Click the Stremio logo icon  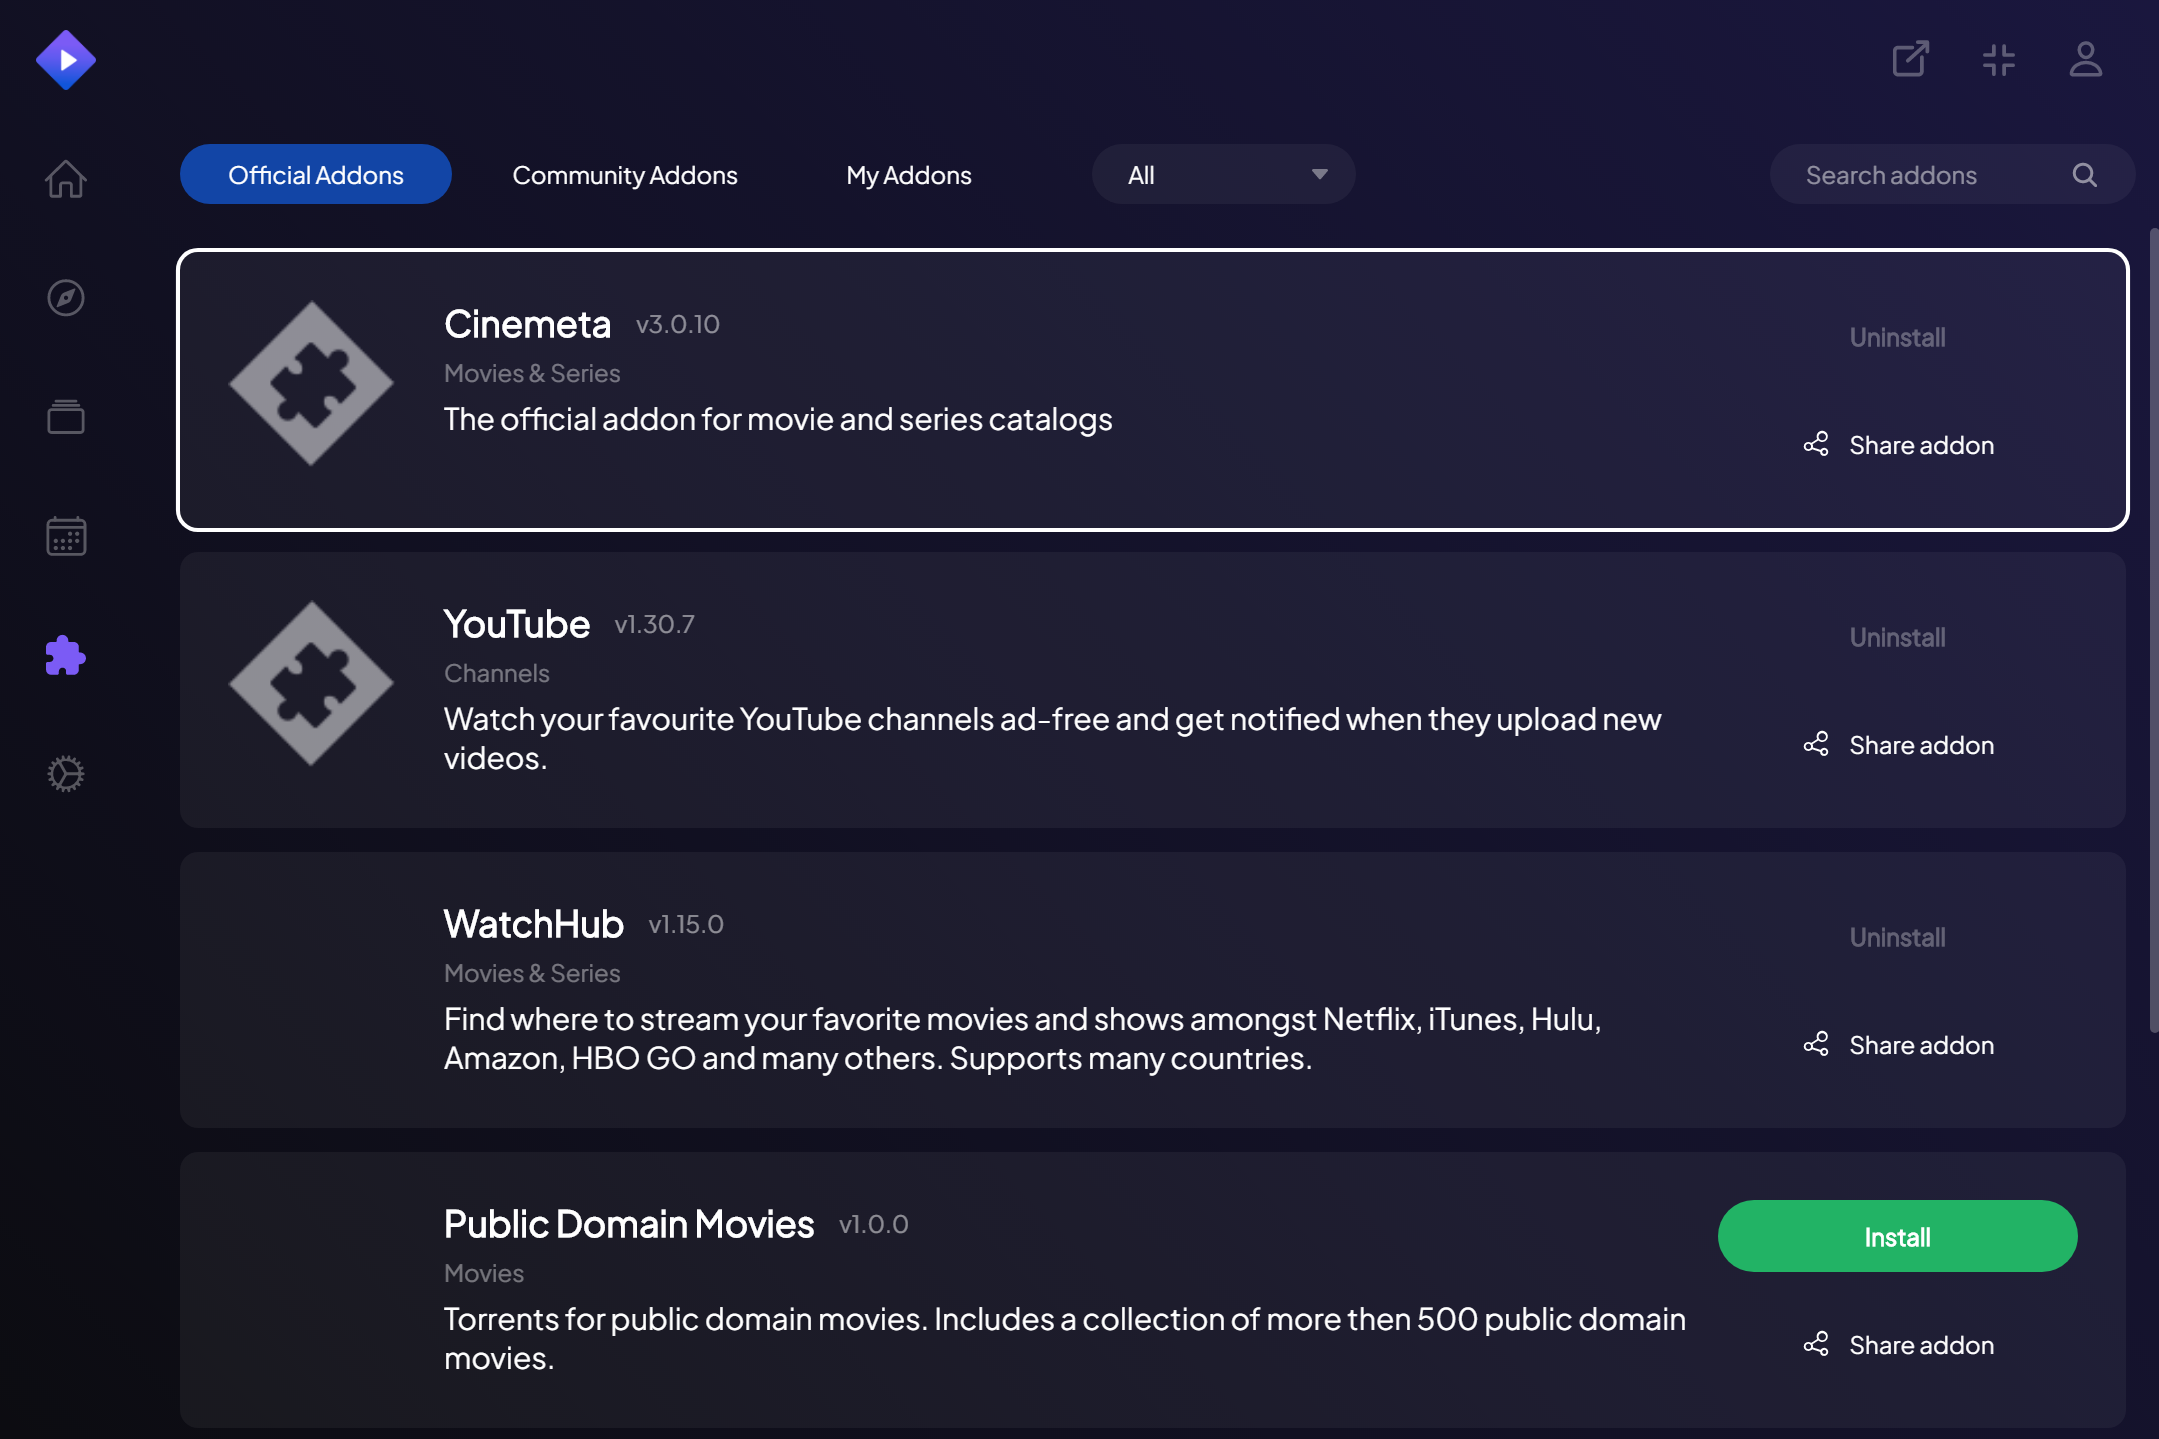[x=66, y=60]
